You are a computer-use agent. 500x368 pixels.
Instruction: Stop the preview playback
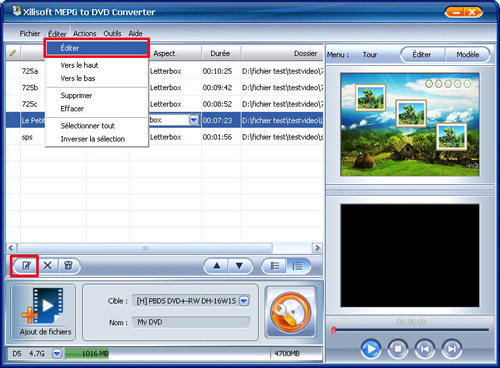(x=398, y=349)
